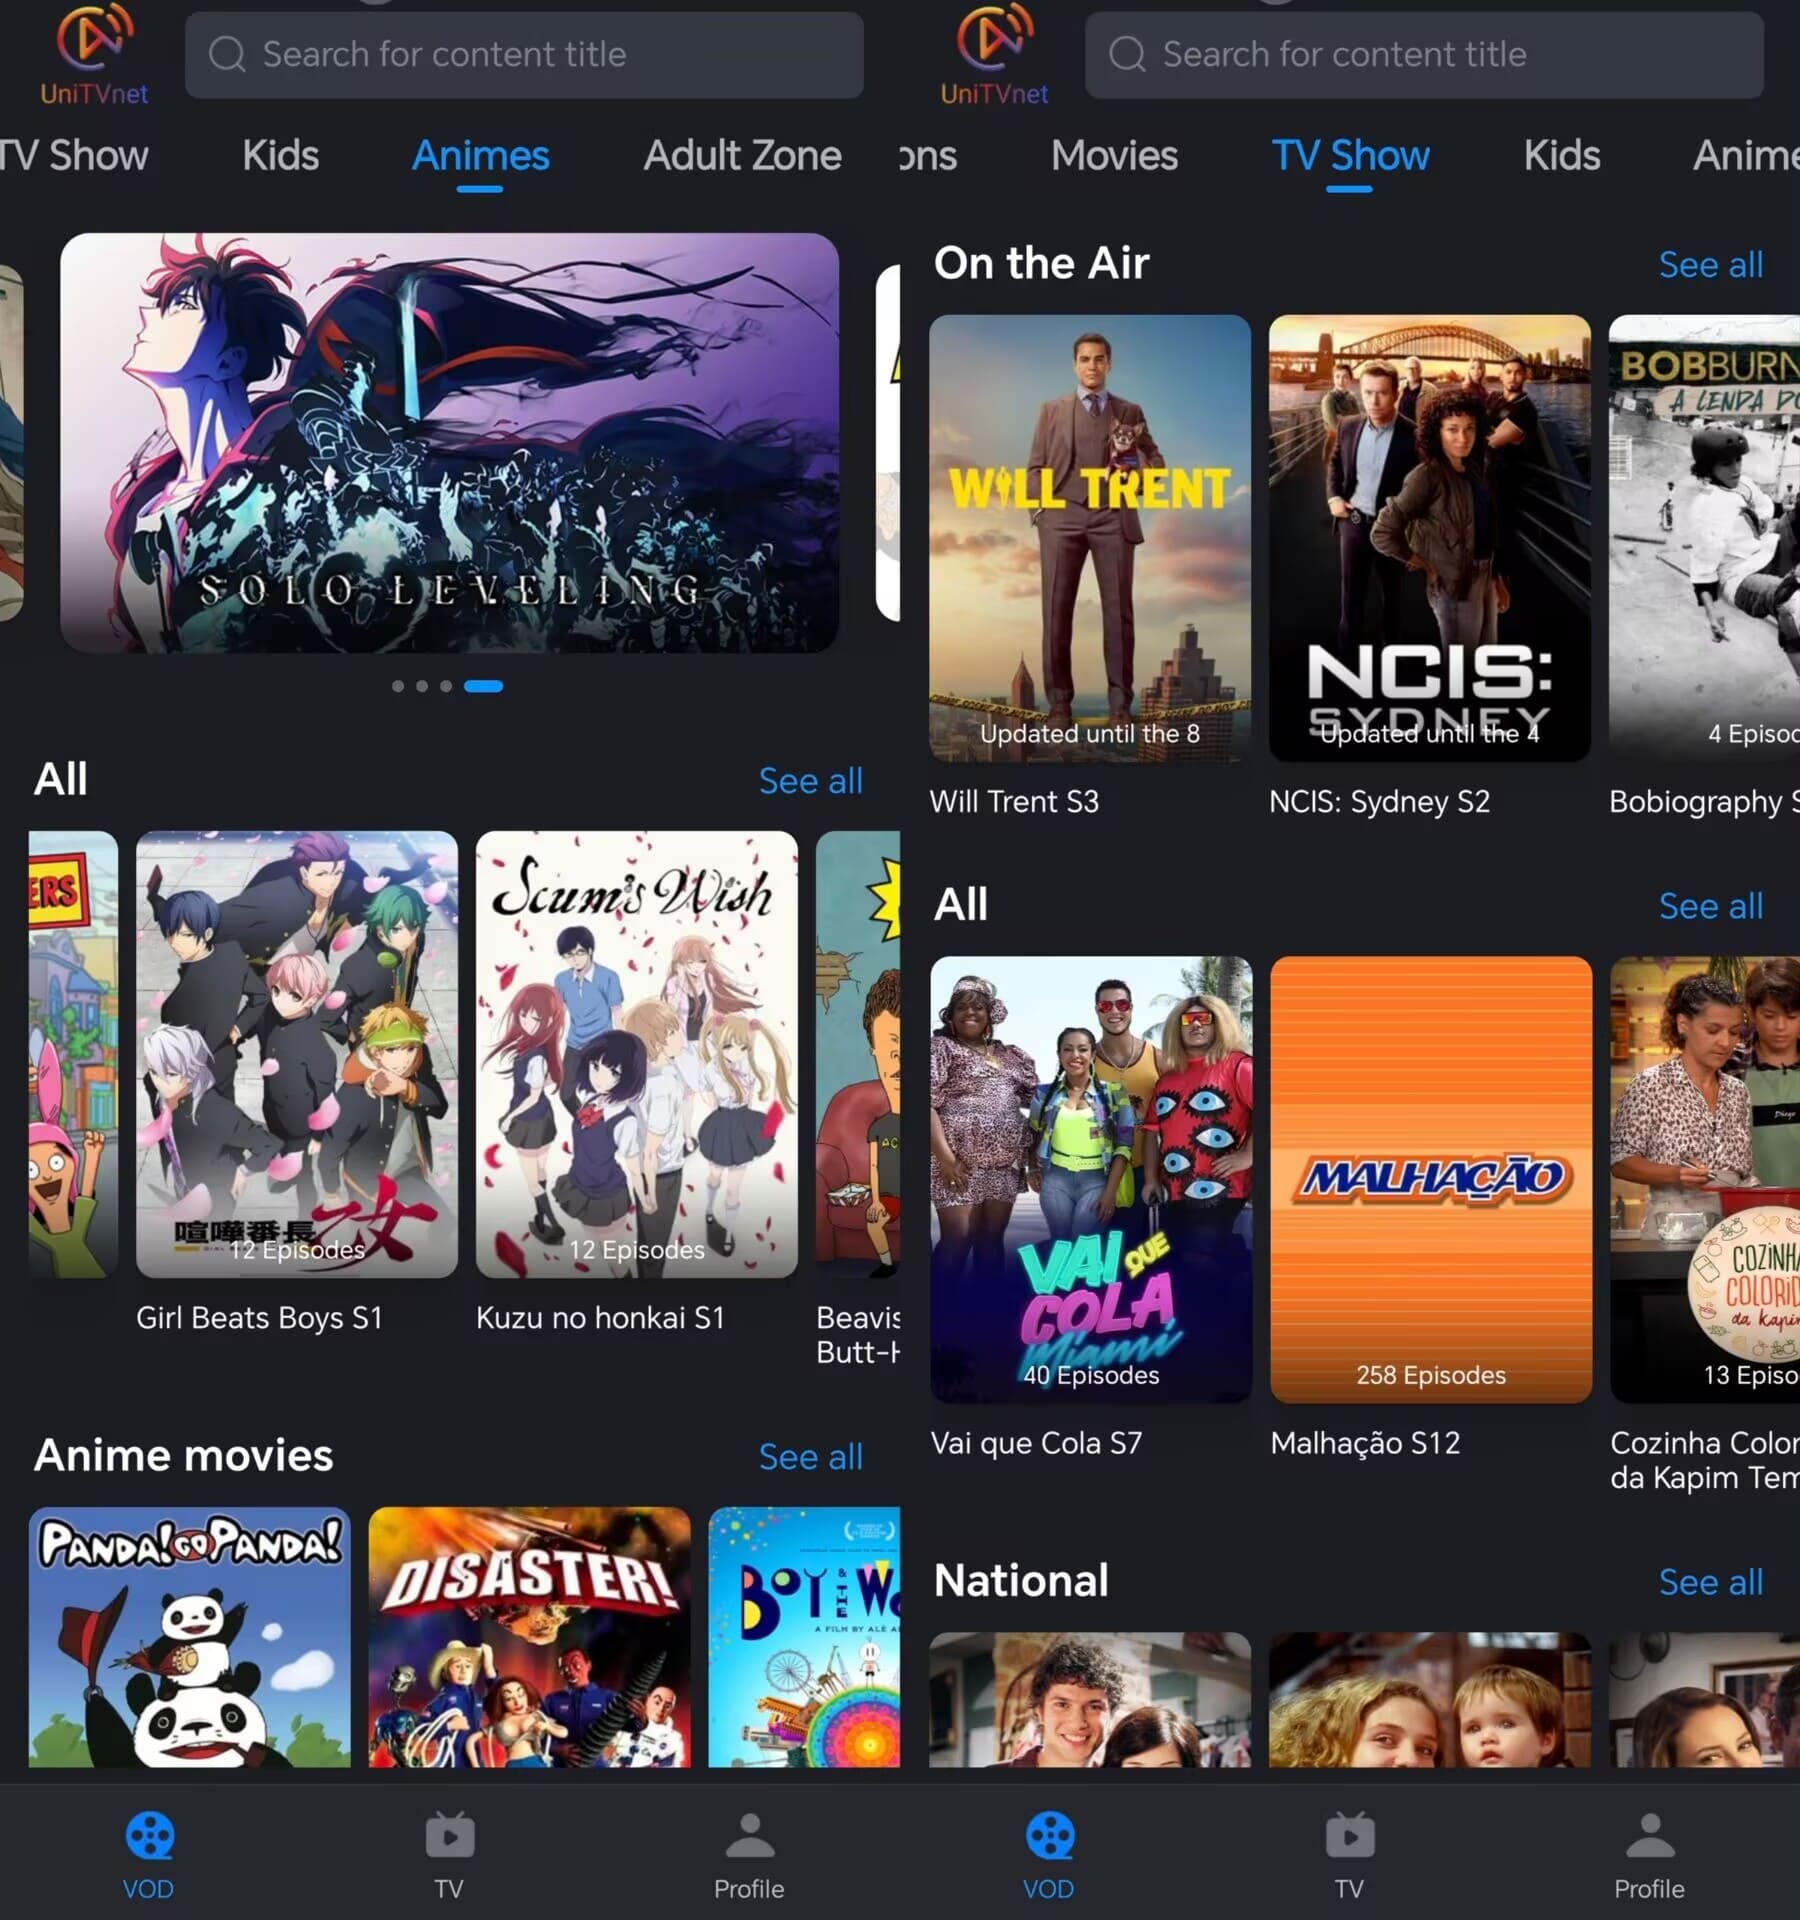Click the 'Vai que Cola S7' title
The width and height of the screenshot is (1800, 1920).
[x=1036, y=1443]
